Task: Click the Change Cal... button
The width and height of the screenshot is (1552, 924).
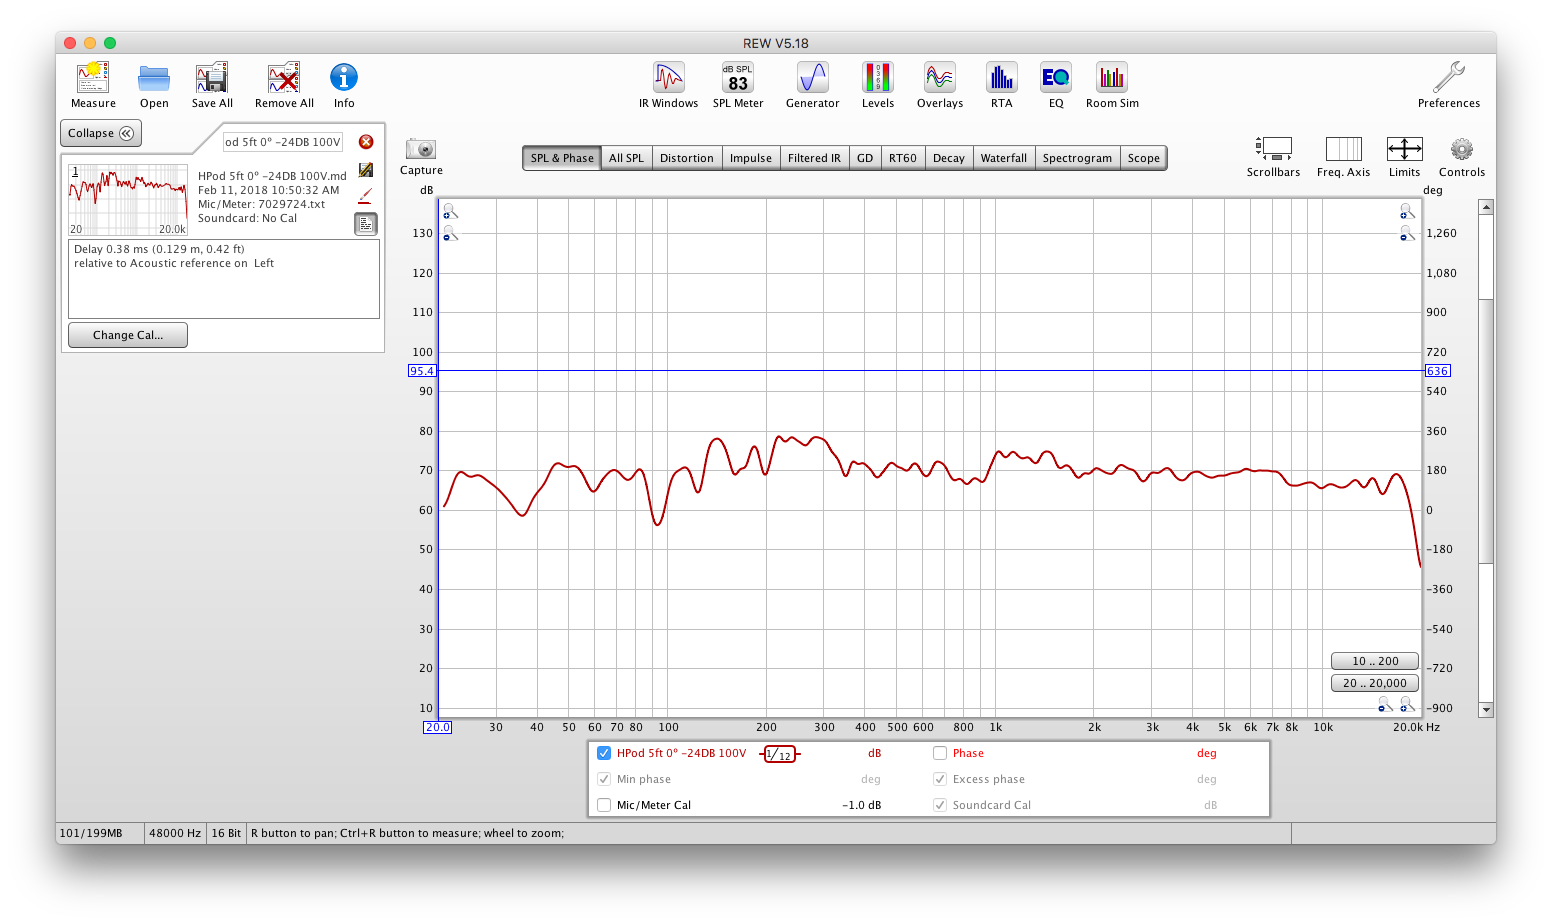Action: coord(128,335)
